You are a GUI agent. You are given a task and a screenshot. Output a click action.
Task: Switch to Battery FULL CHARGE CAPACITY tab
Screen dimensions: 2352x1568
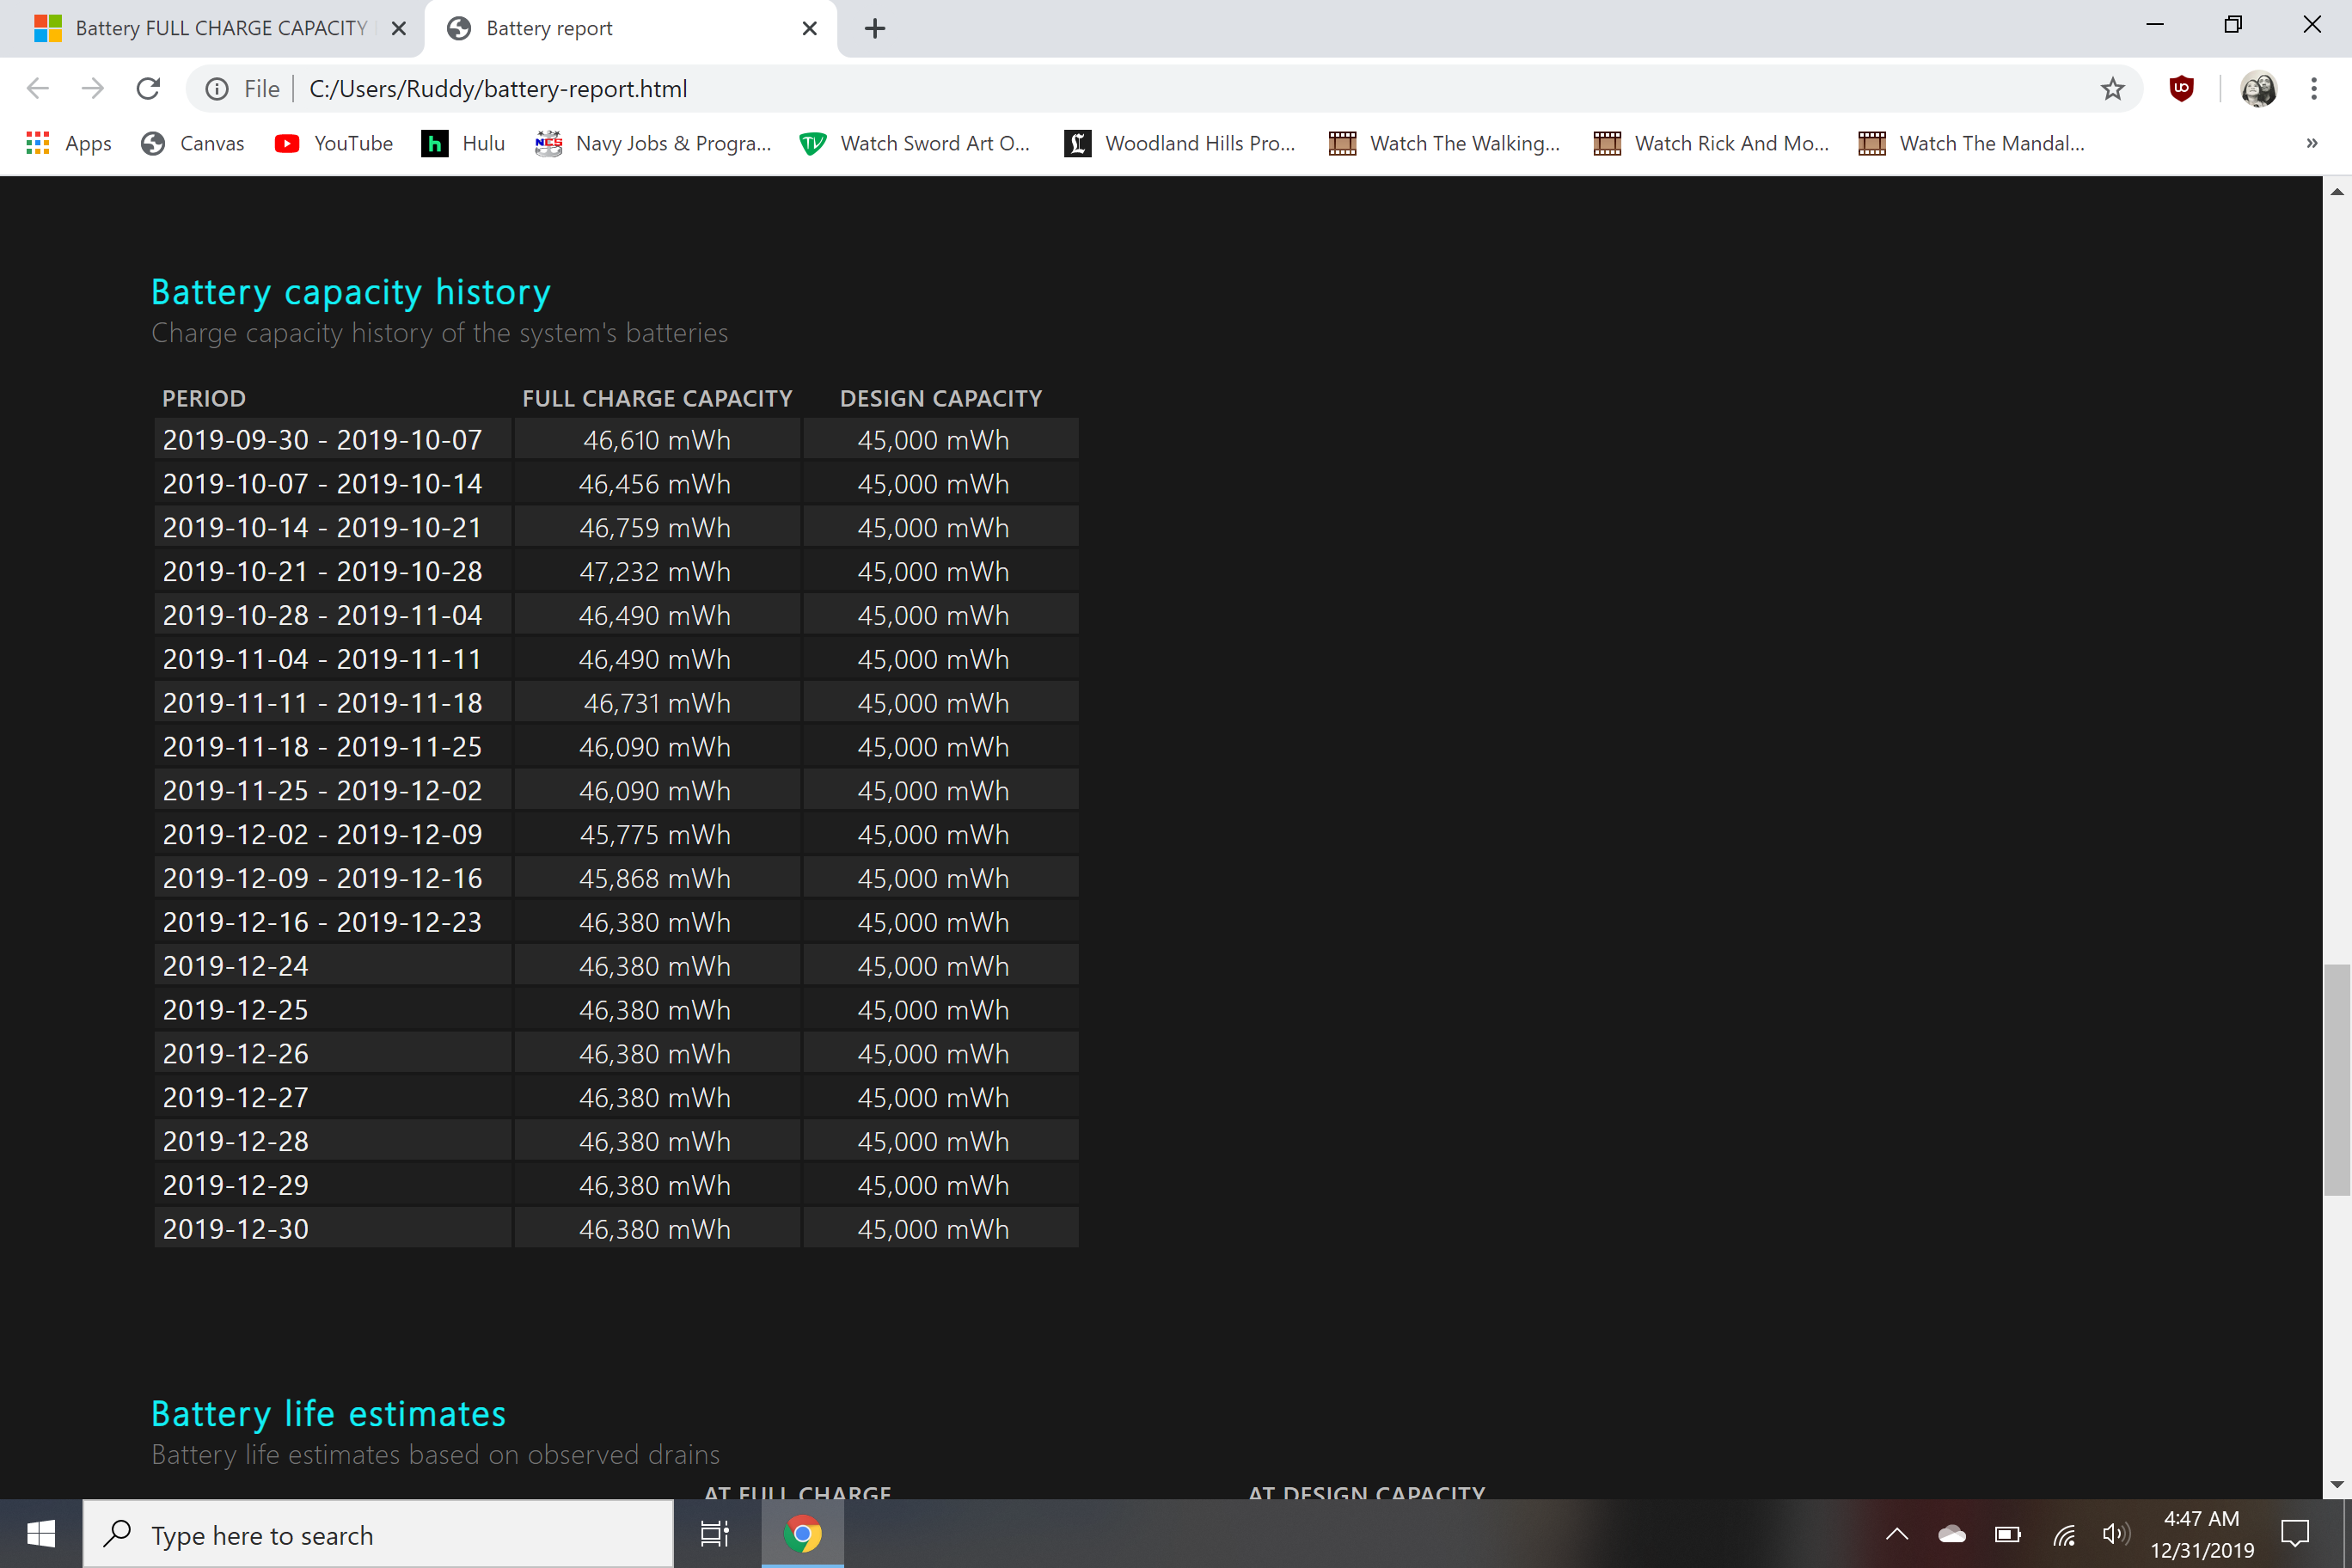pyautogui.click(x=220, y=28)
